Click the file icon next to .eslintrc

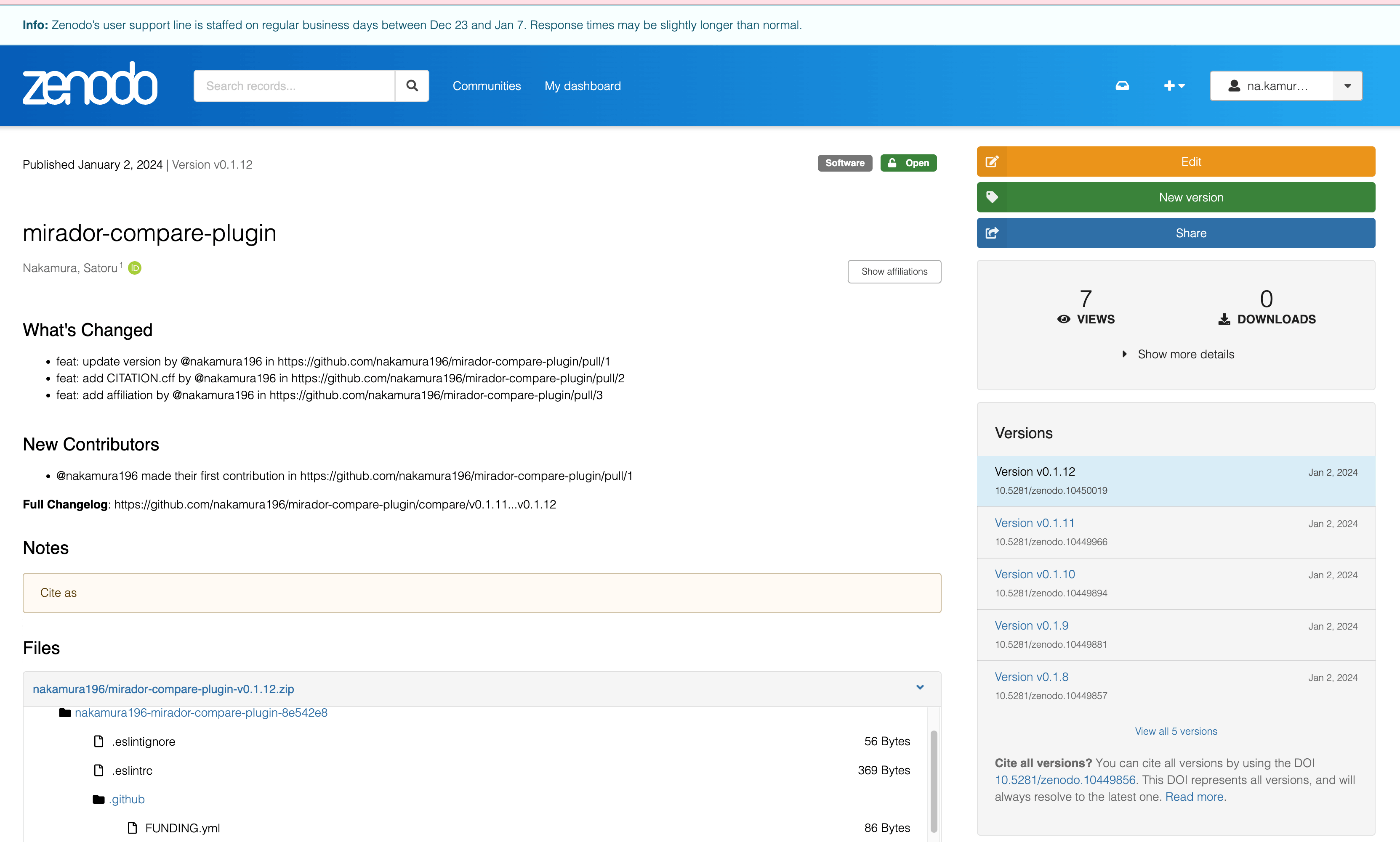click(99, 771)
